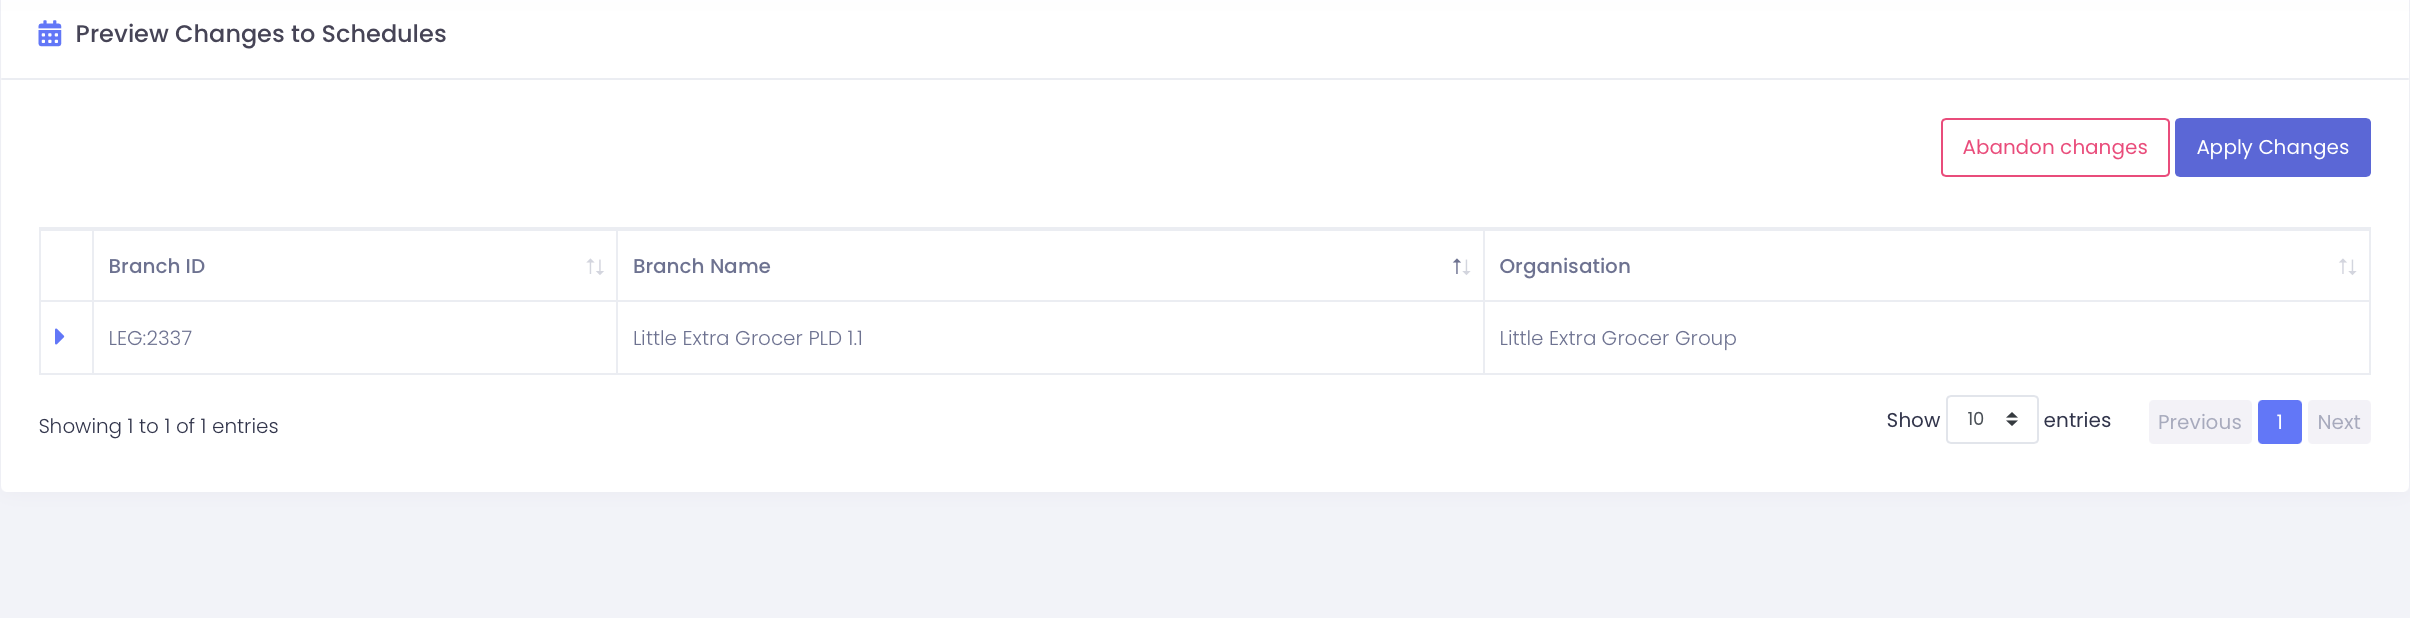Select the Little Extra Grocer PLD 1.1 cell
2410x618 pixels.
[747, 339]
